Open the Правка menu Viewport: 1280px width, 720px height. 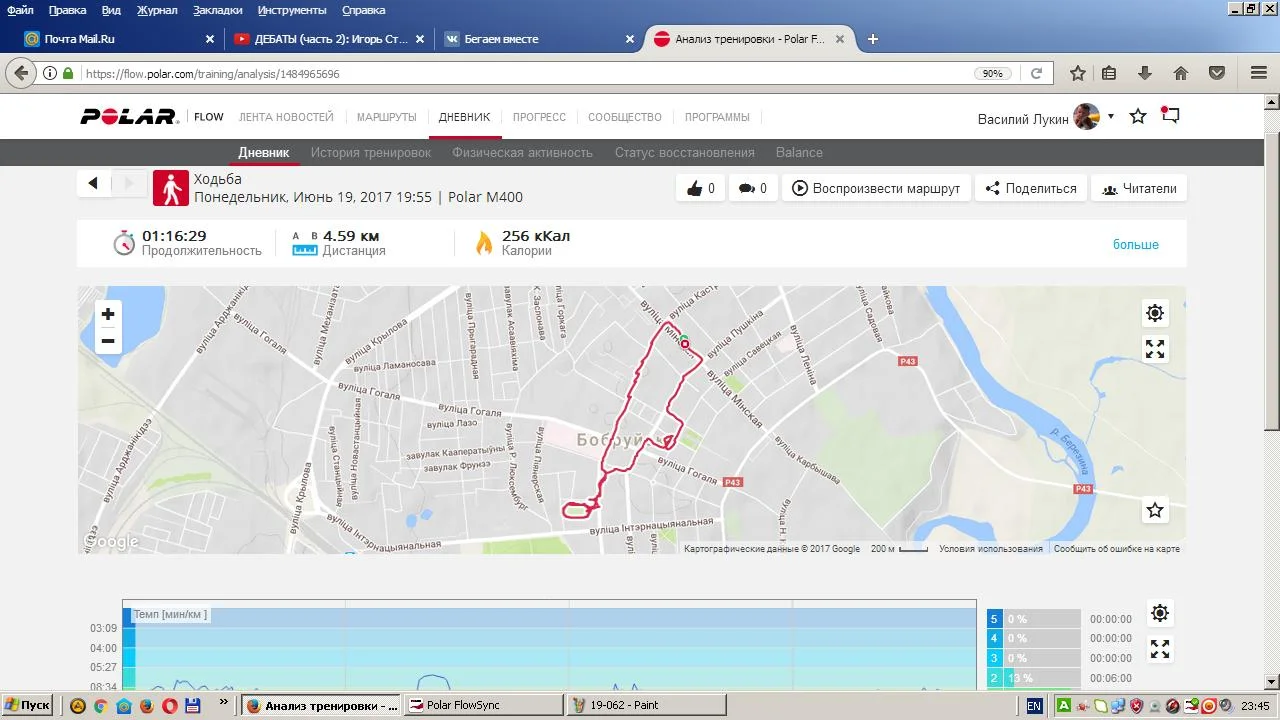click(67, 10)
